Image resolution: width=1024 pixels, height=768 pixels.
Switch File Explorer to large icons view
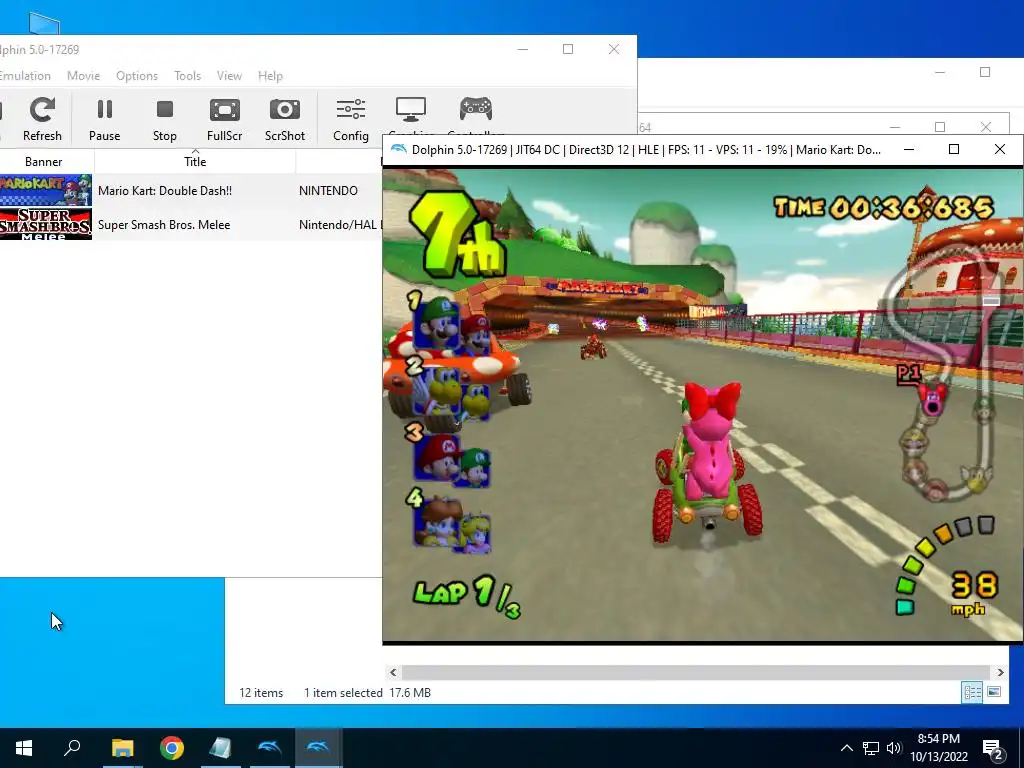coord(994,692)
